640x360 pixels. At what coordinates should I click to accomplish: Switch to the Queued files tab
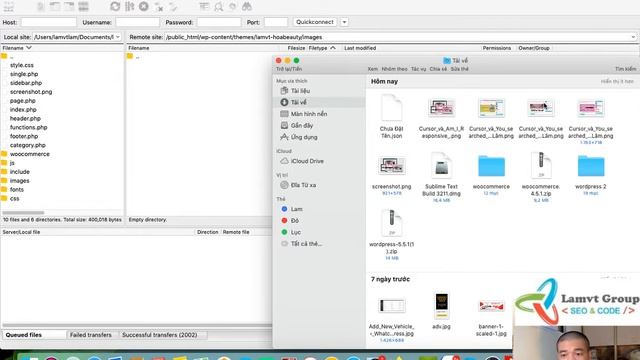pos(24,335)
